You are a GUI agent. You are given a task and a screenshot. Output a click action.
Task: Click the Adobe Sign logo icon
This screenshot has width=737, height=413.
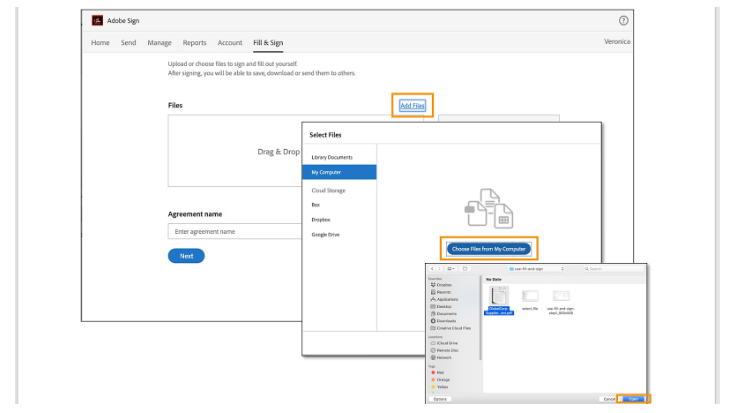97,20
